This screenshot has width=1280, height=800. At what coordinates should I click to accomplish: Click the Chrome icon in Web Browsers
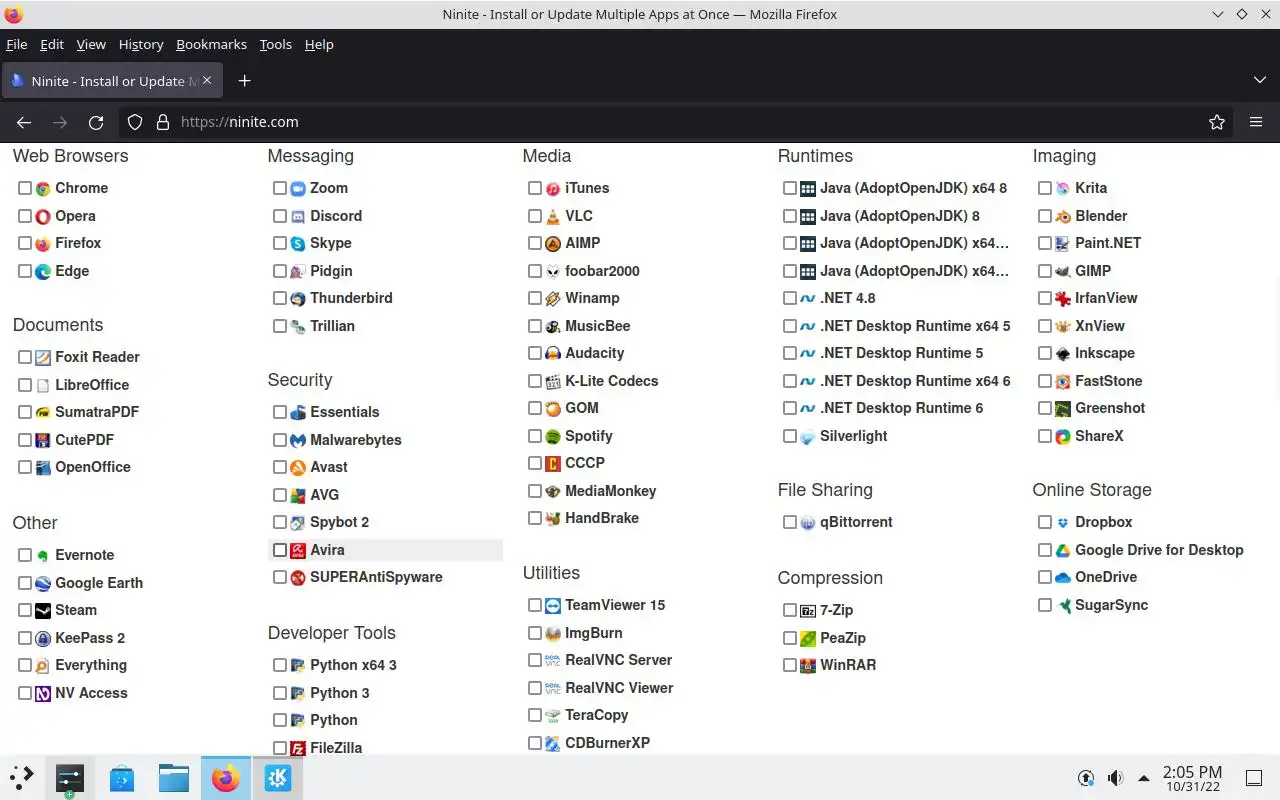[x=43, y=188]
